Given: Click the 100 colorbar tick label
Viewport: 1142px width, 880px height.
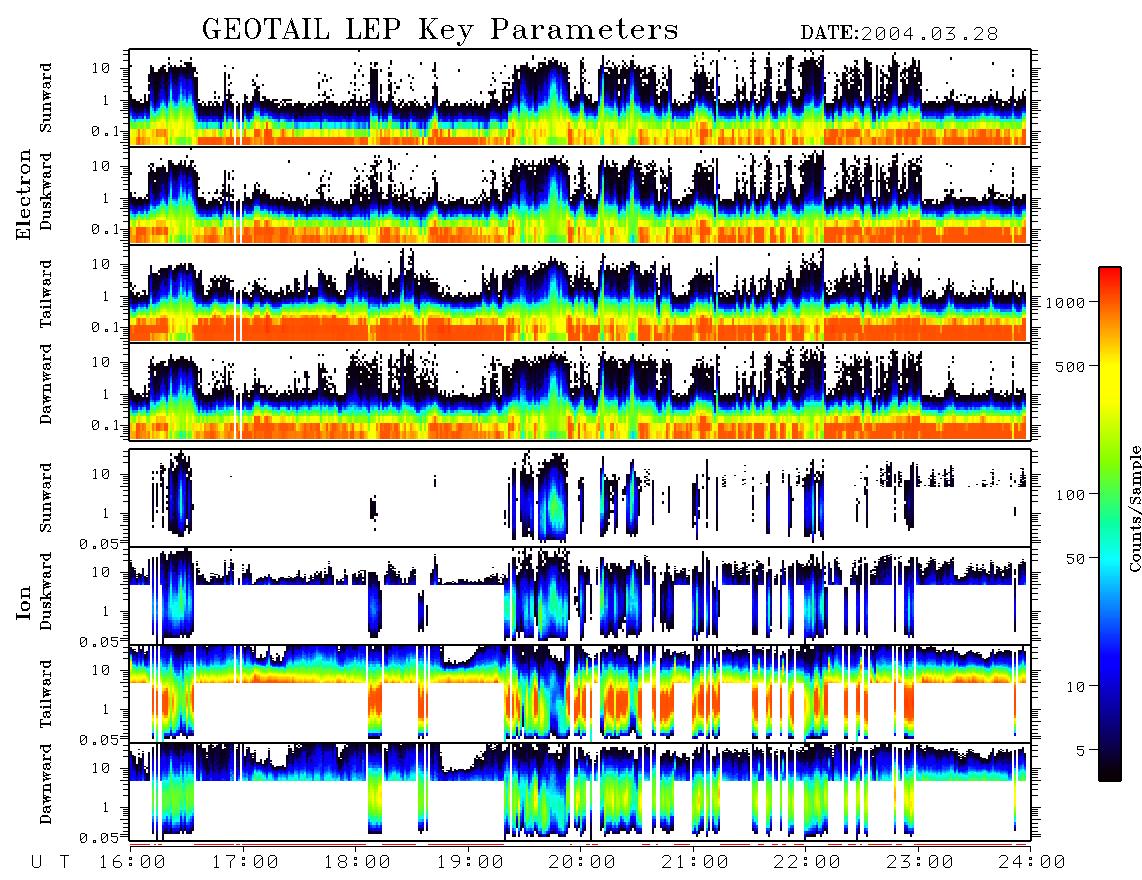Looking at the screenshot, I should click(1070, 495).
